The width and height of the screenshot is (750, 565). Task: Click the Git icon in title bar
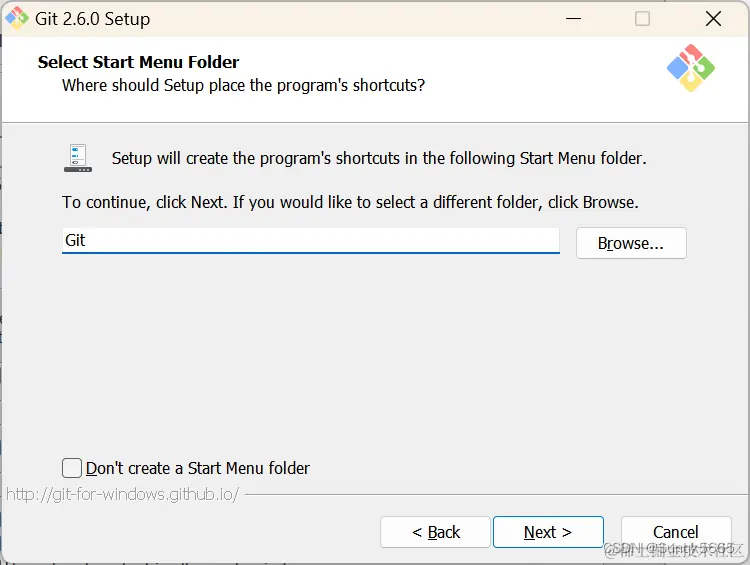[17, 19]
